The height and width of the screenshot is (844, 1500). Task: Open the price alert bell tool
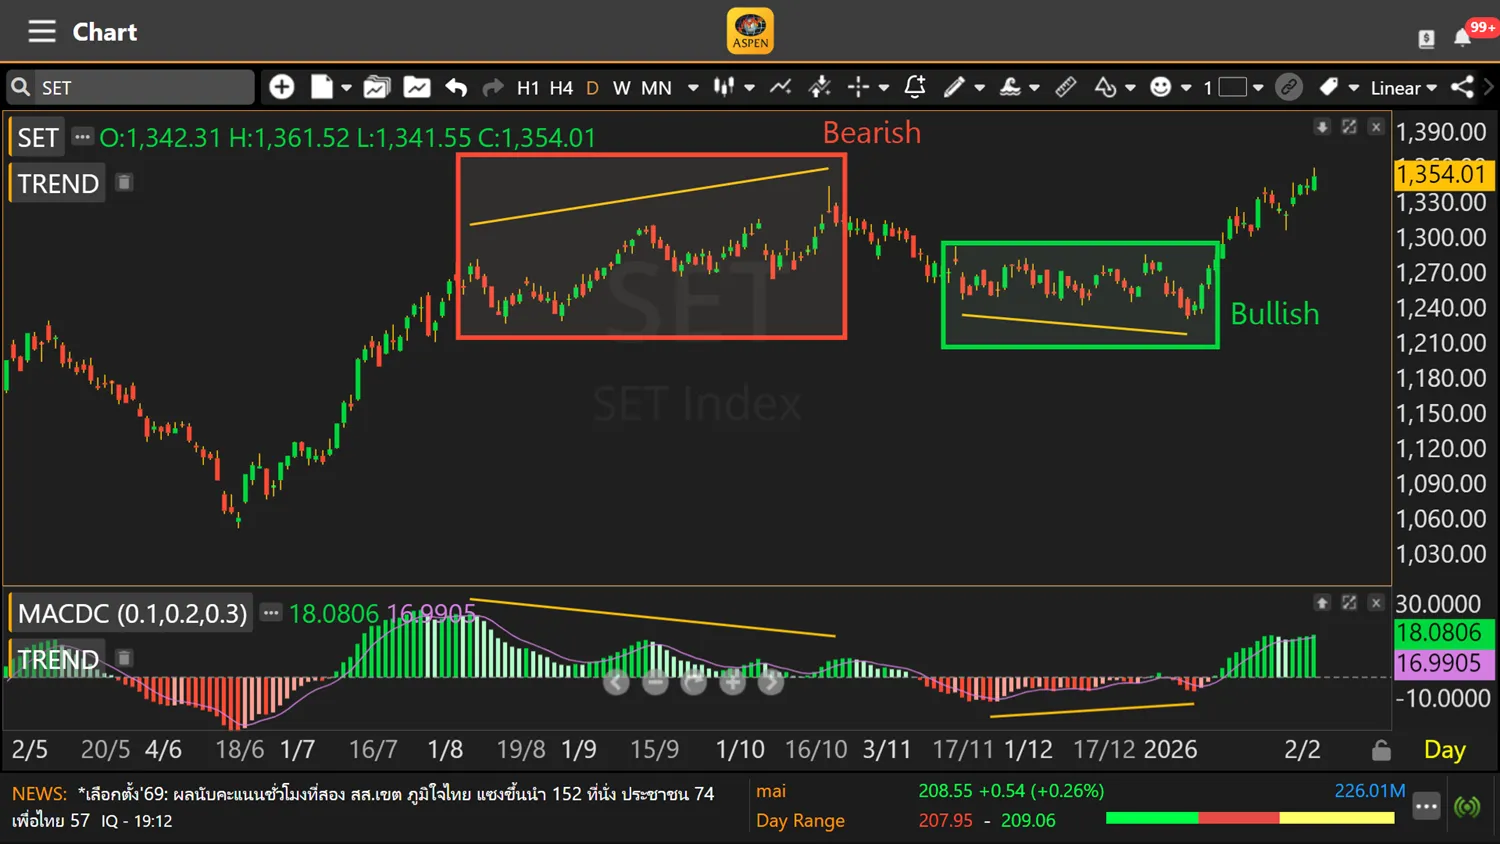coord(914,88)
